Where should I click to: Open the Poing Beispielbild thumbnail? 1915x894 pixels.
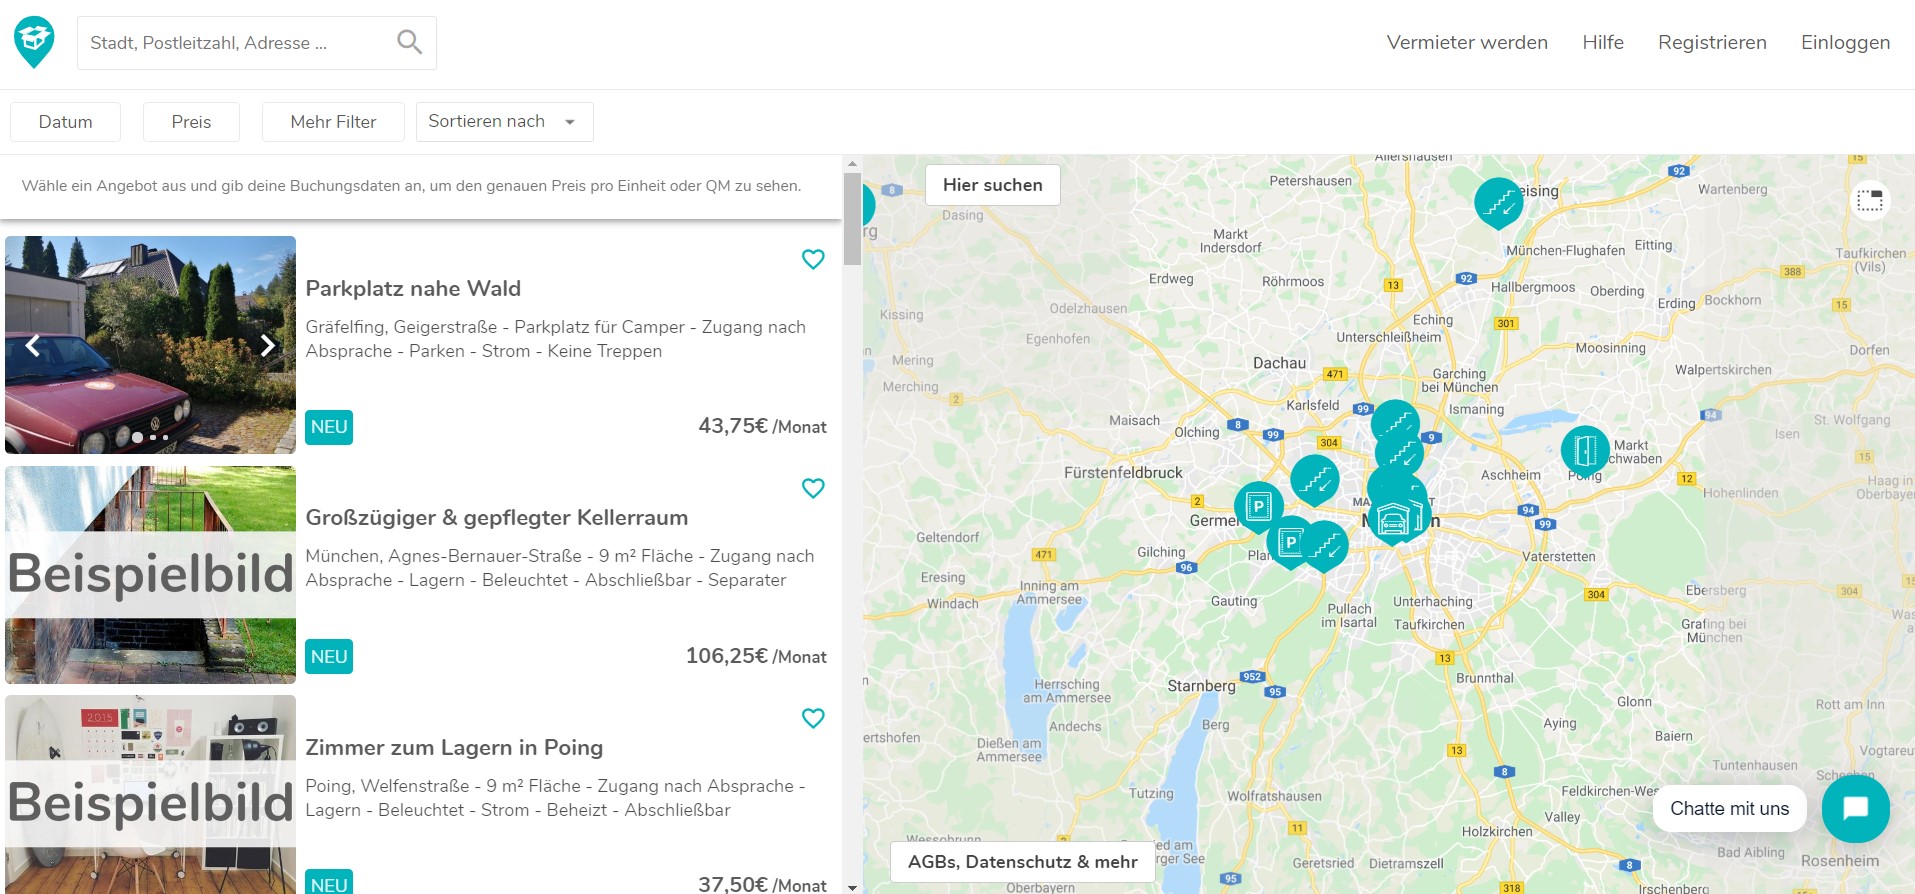coord(150,795)
